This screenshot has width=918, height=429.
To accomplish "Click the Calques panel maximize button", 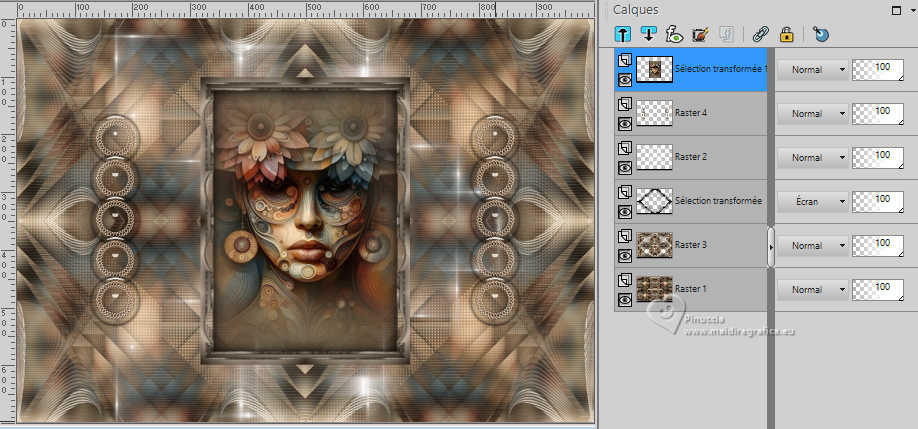I will (x=895, y=9).
